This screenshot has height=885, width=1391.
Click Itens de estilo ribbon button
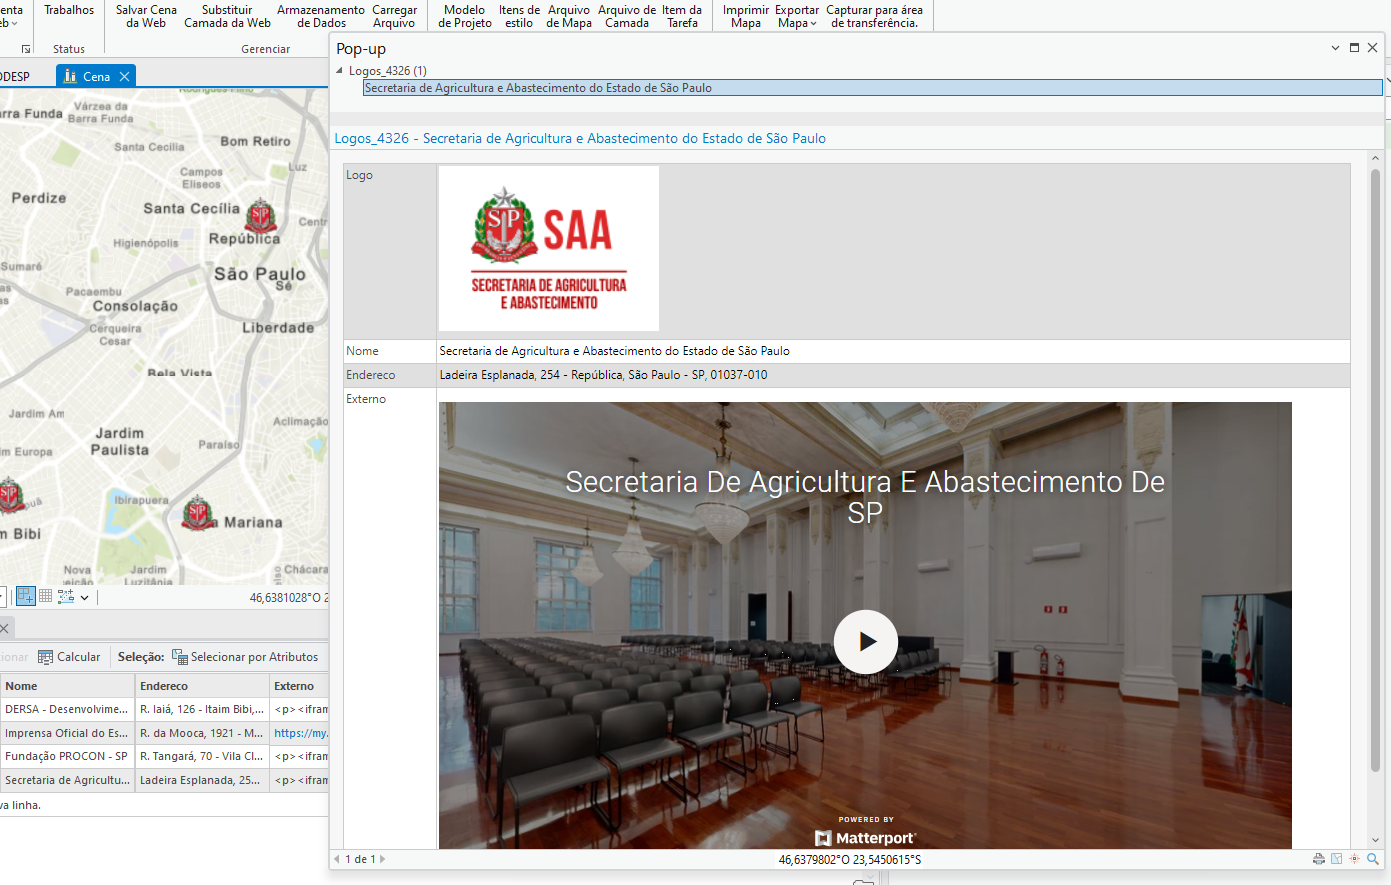coord(519,16)
